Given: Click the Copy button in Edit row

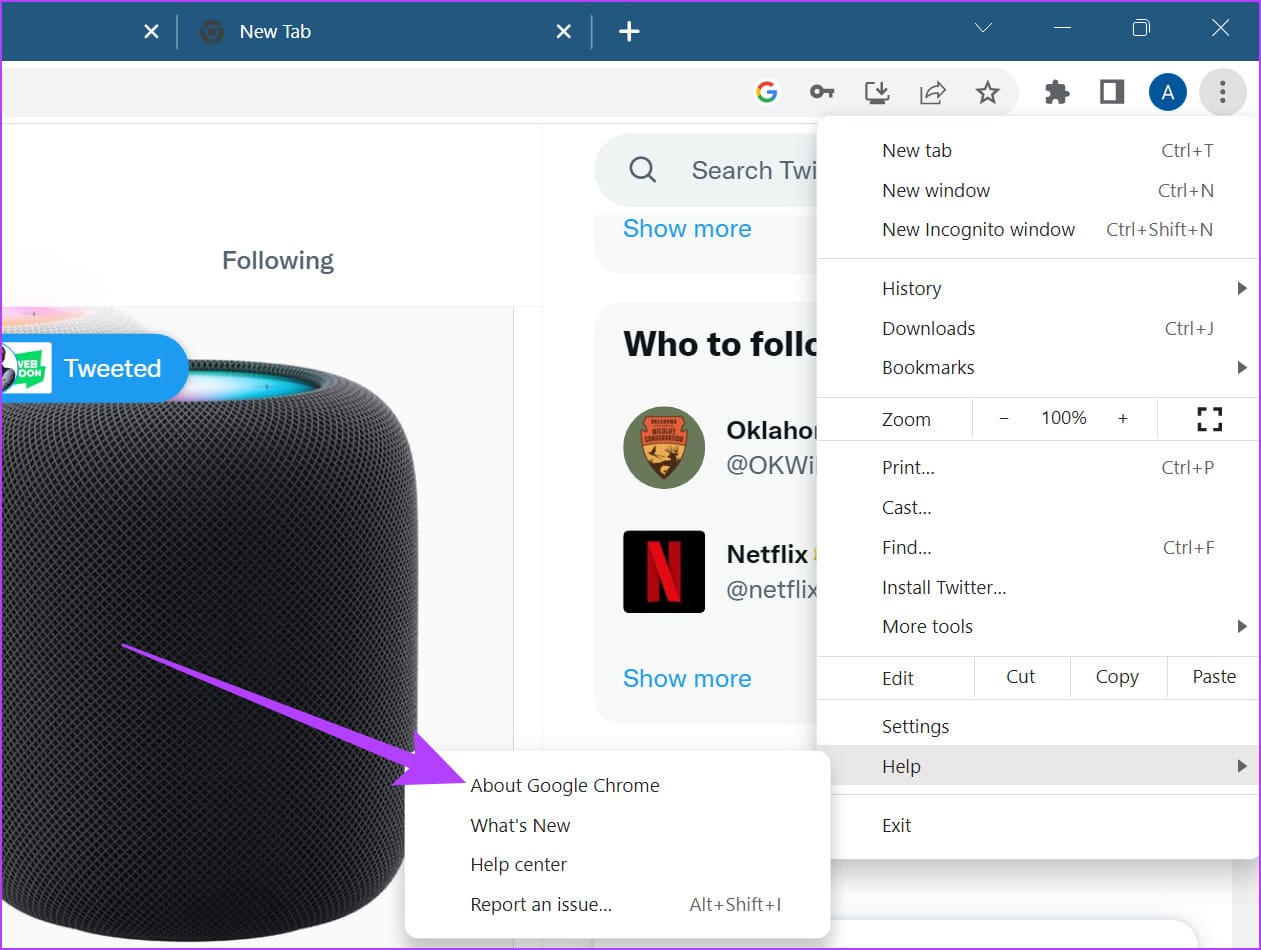Looking at the screenshot, I should (x=1117, y=677).
